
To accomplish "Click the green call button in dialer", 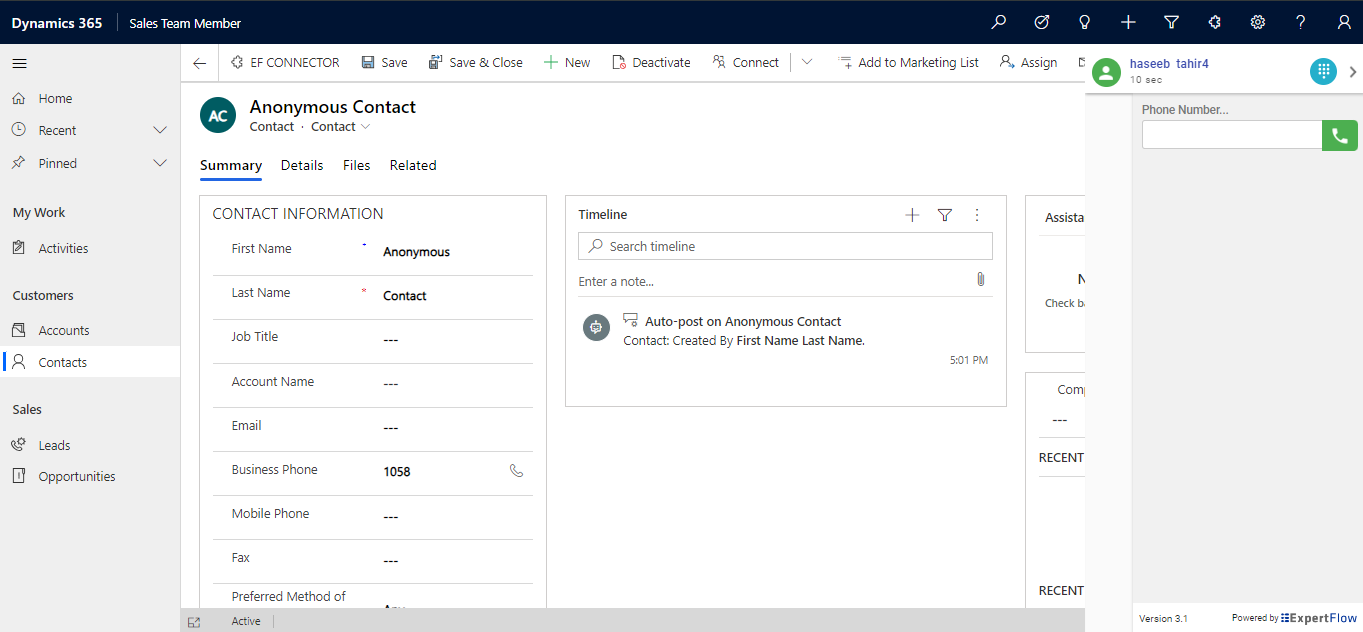I will point(1339,135).
